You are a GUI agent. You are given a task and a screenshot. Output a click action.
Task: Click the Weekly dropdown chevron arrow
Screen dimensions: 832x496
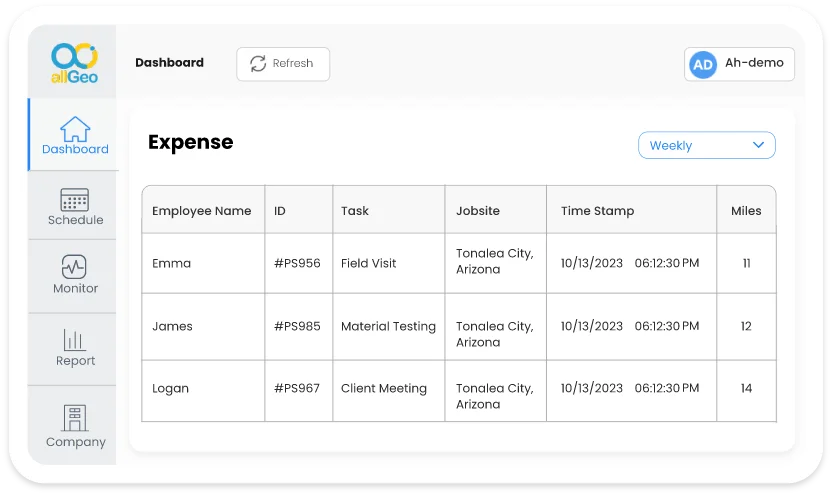758,145
